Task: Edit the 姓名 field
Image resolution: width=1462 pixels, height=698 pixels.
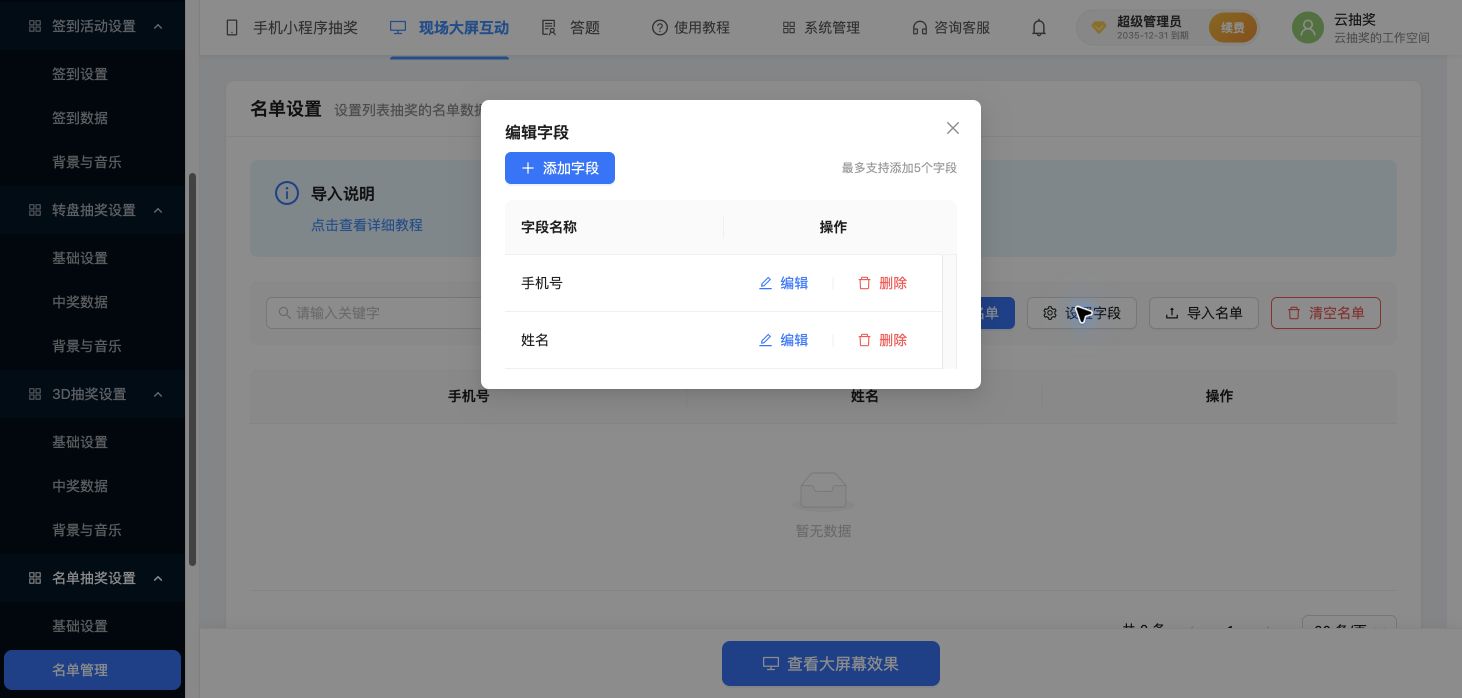Action: (x=783, y=340)
